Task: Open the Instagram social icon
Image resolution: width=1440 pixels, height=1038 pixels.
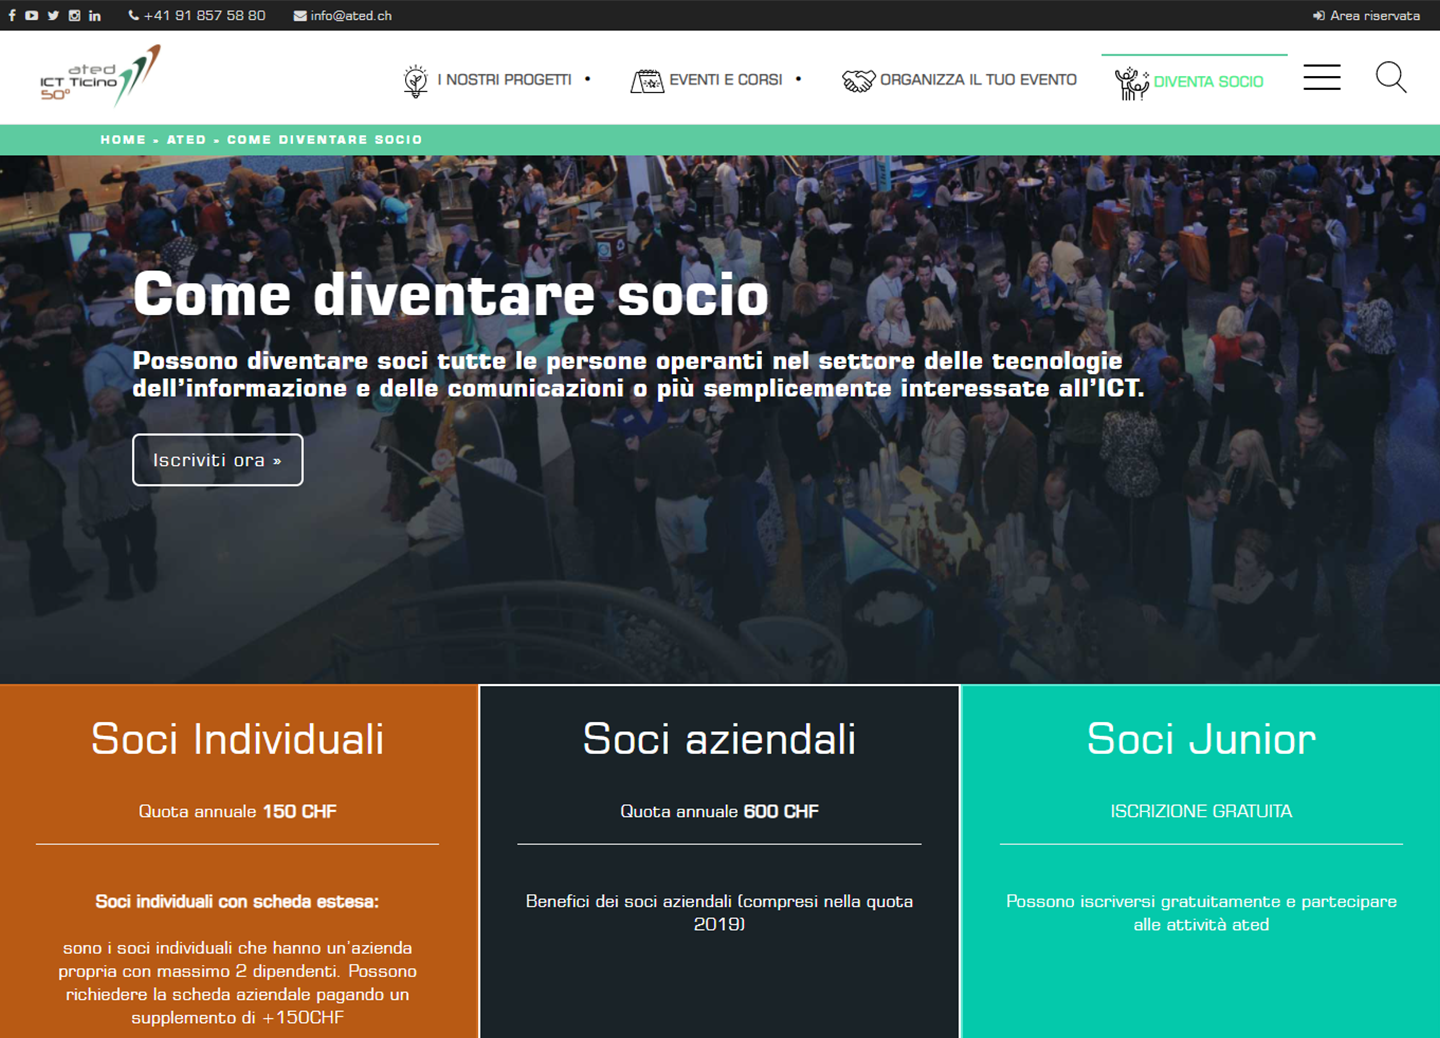Action: tap(74, 16)
